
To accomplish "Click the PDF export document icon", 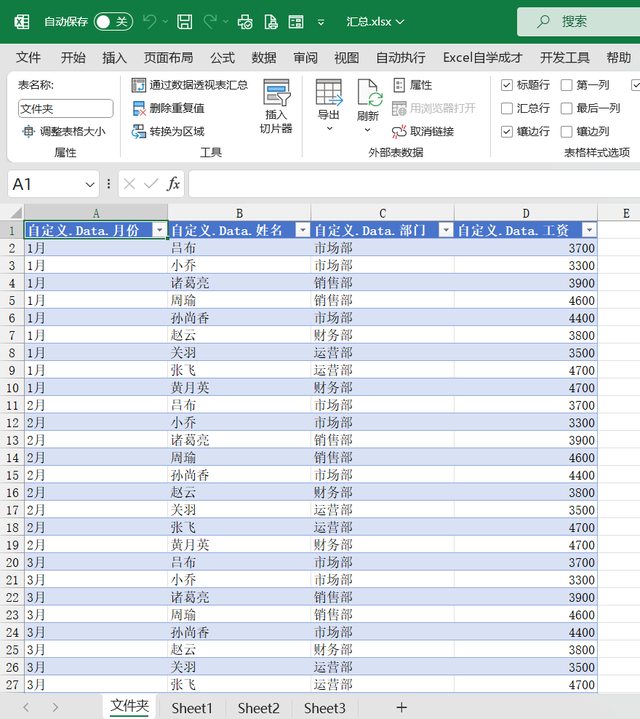I will (271, 22).
